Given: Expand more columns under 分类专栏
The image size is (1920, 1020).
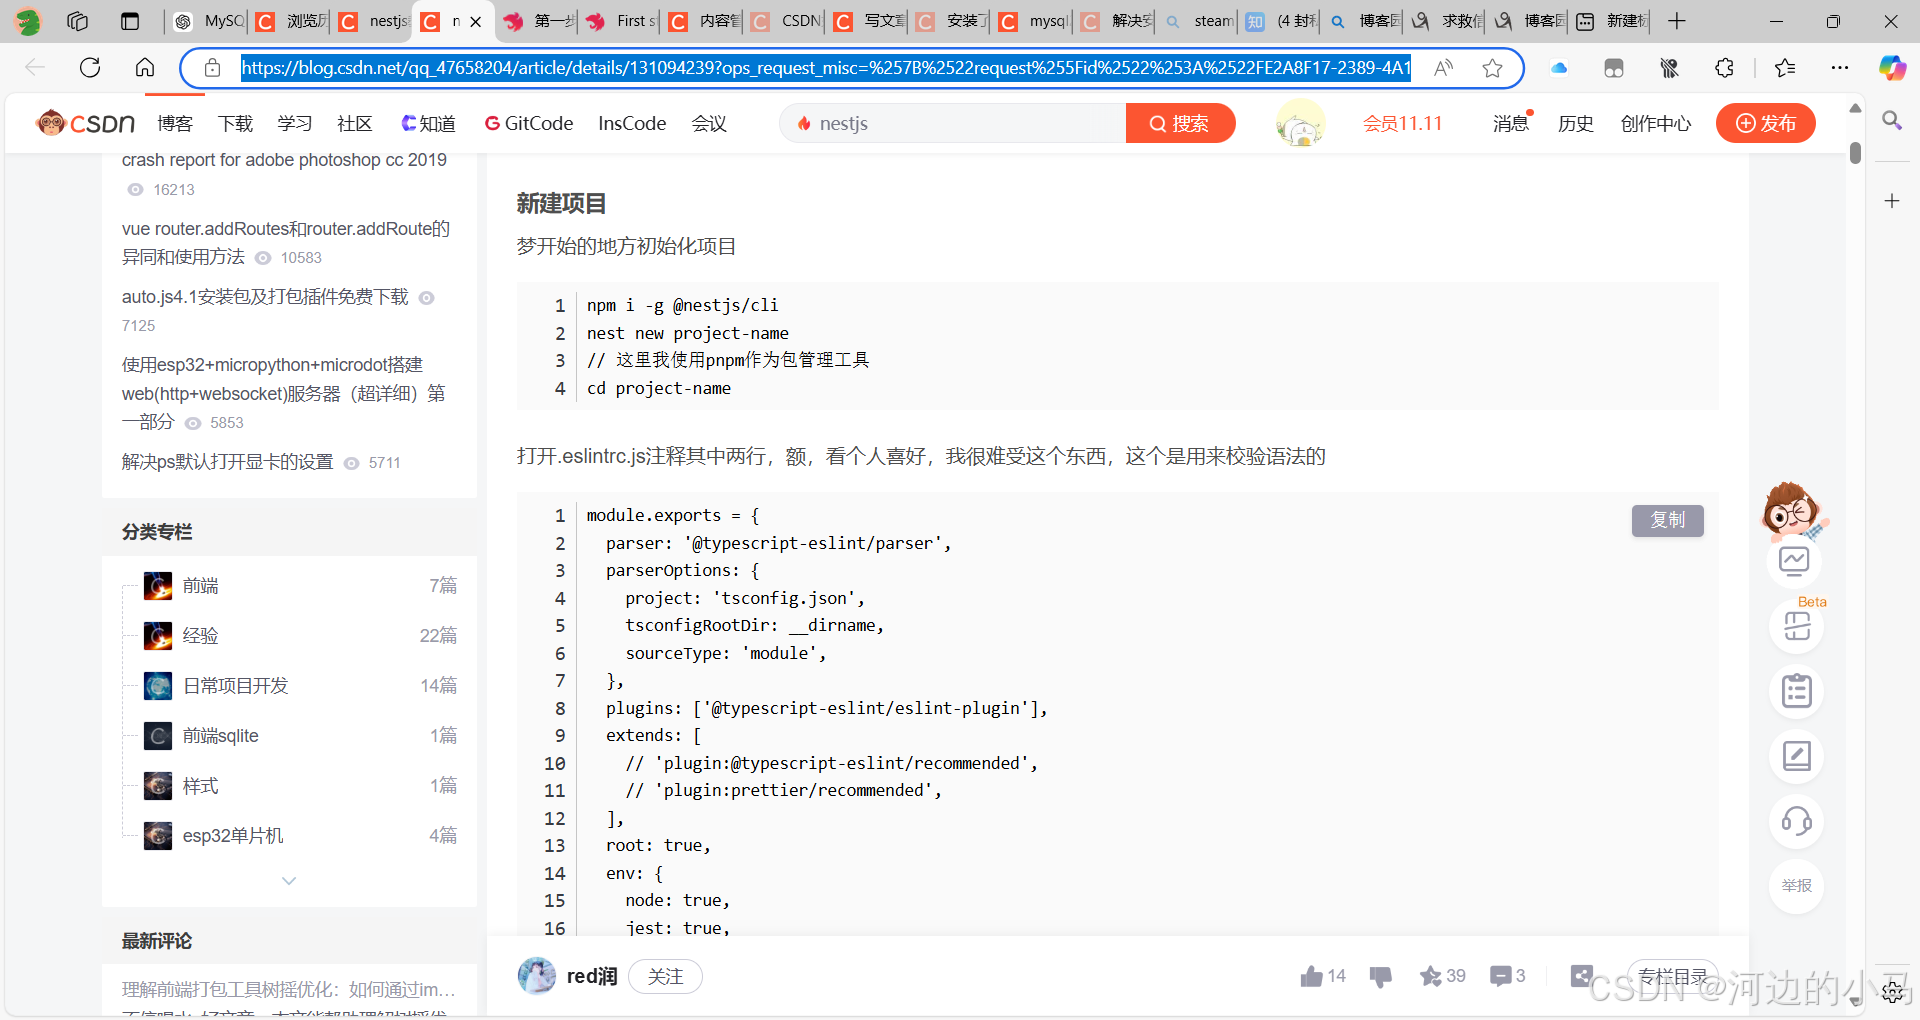Looking at the screenshot, I should 288,880.
